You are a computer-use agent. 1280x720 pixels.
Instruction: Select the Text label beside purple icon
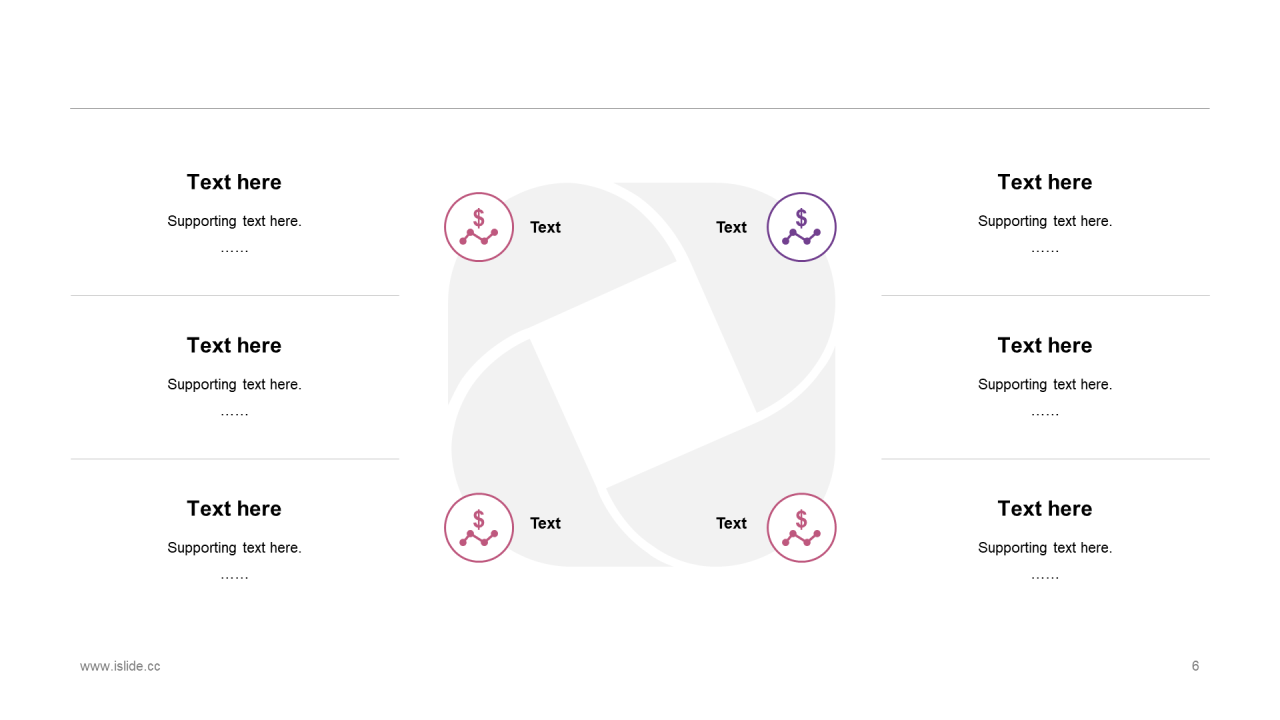[731, 227]
